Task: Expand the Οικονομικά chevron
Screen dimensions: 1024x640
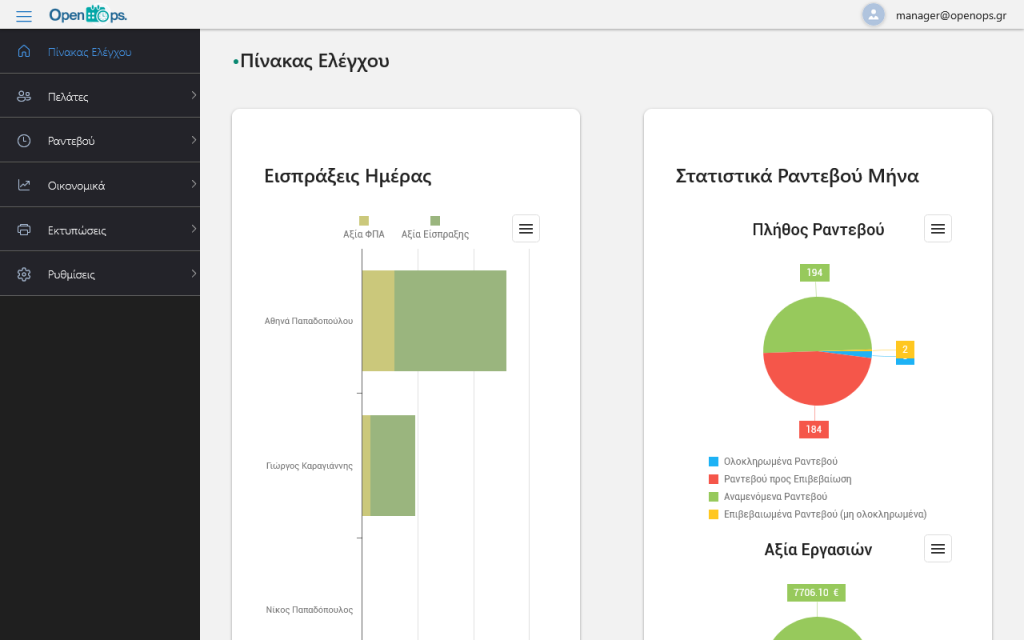Action: [x=193, y=184]
